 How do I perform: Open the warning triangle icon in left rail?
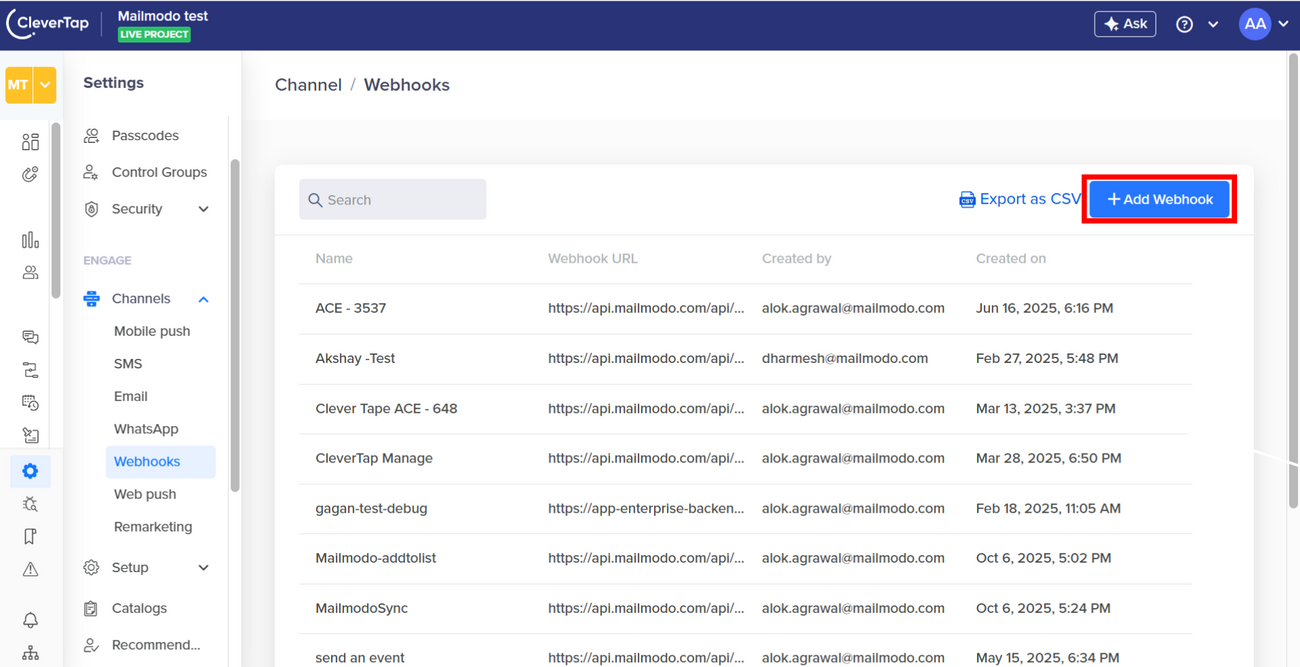(30, 569)
